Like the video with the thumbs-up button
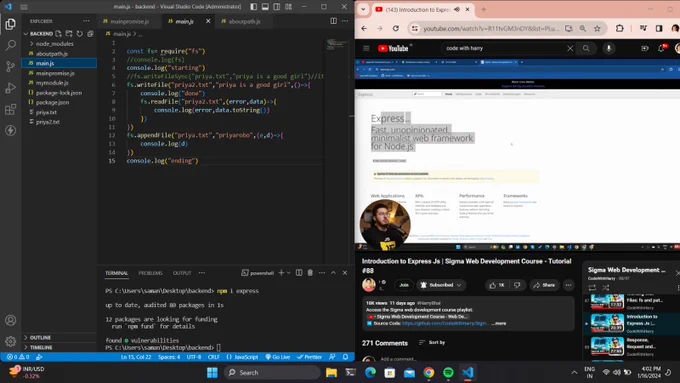This screenshot has width=680, height=383. point(497,285)
